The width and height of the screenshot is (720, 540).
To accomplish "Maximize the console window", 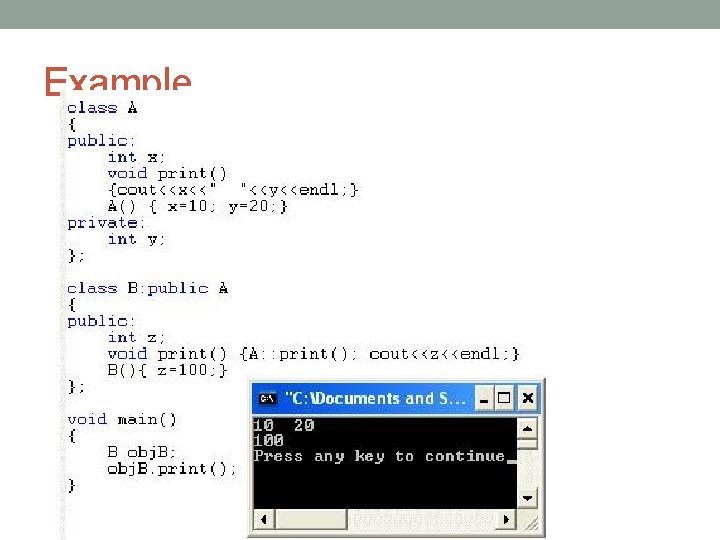I will [504, 398].
